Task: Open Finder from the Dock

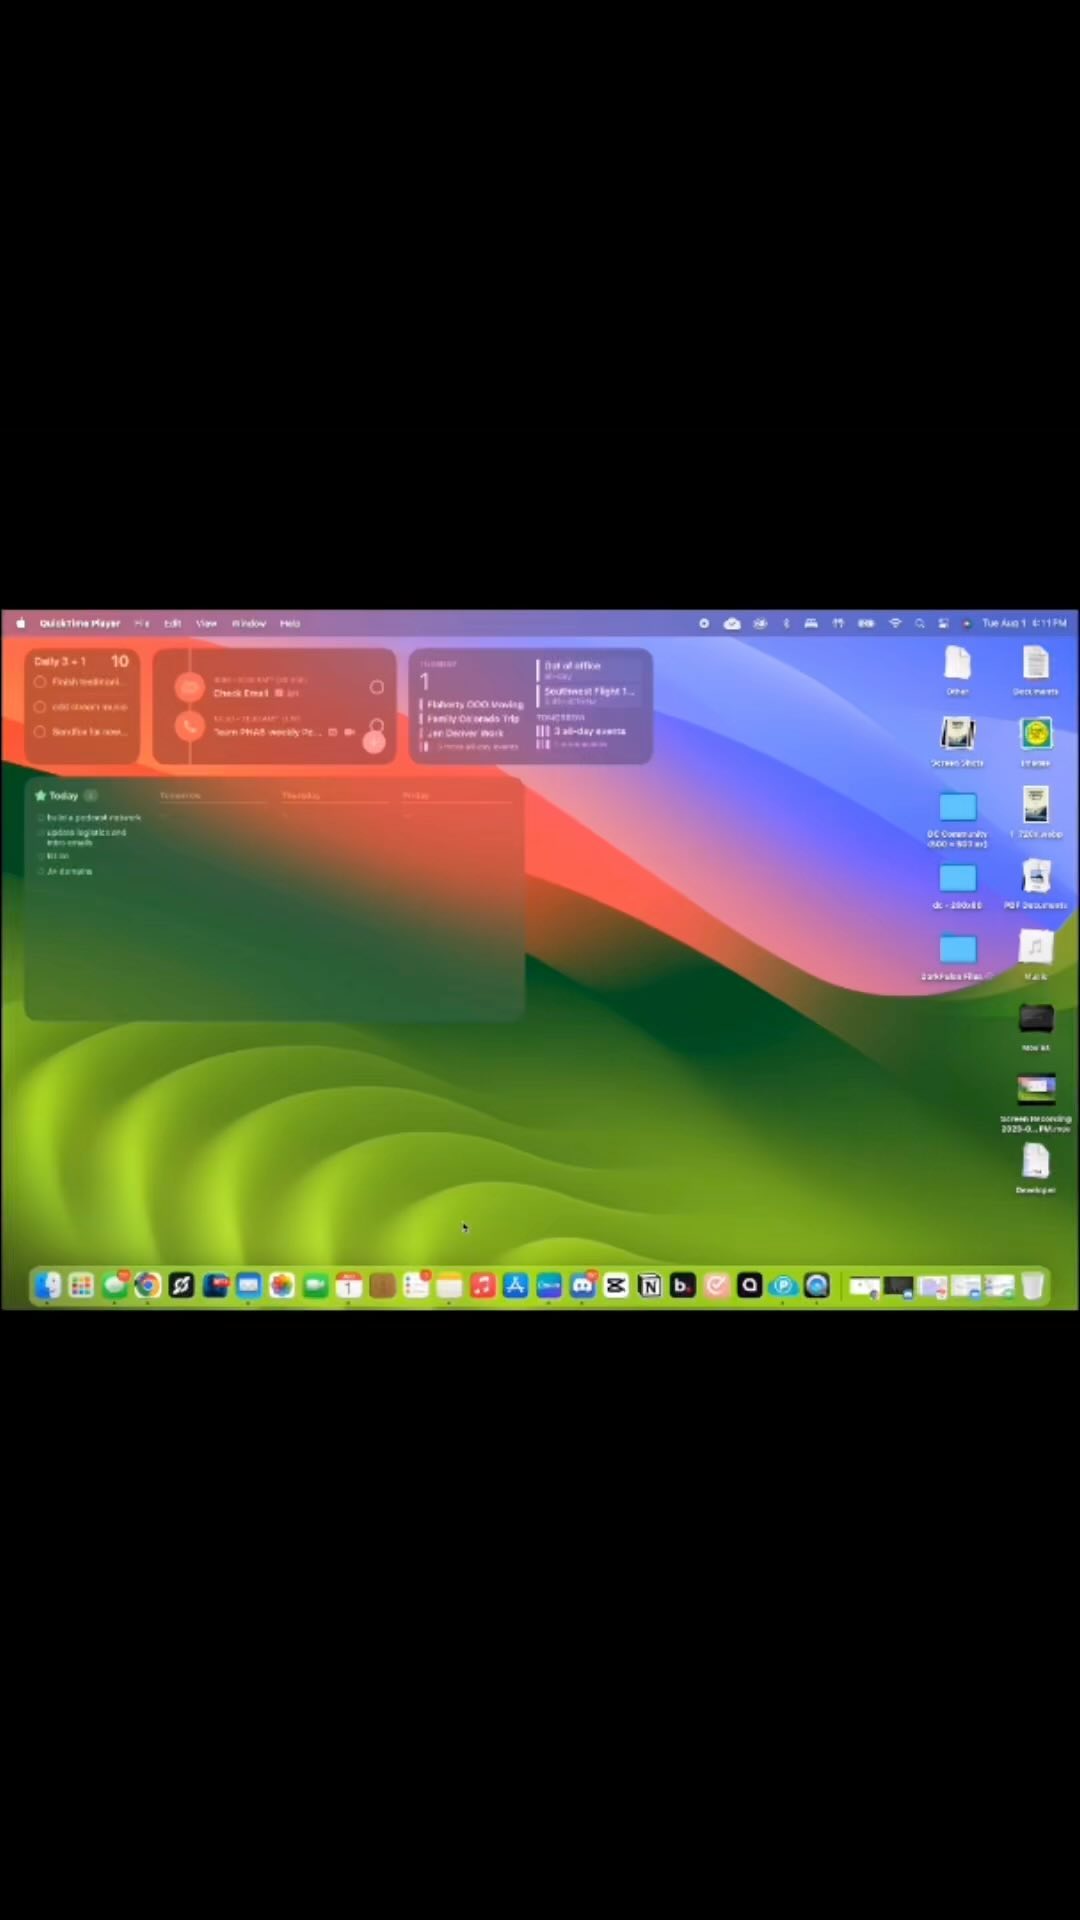Action: 47,1285
